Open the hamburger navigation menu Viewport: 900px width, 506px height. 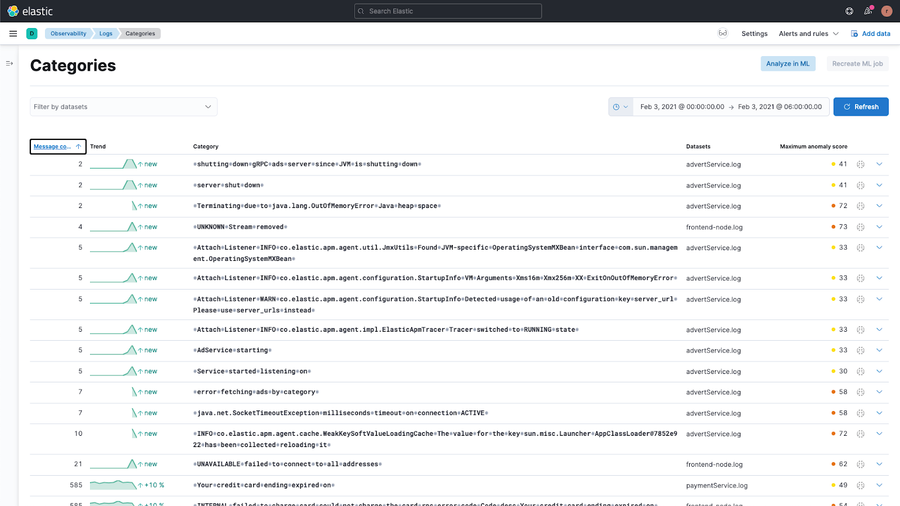[x=13, y=33]
